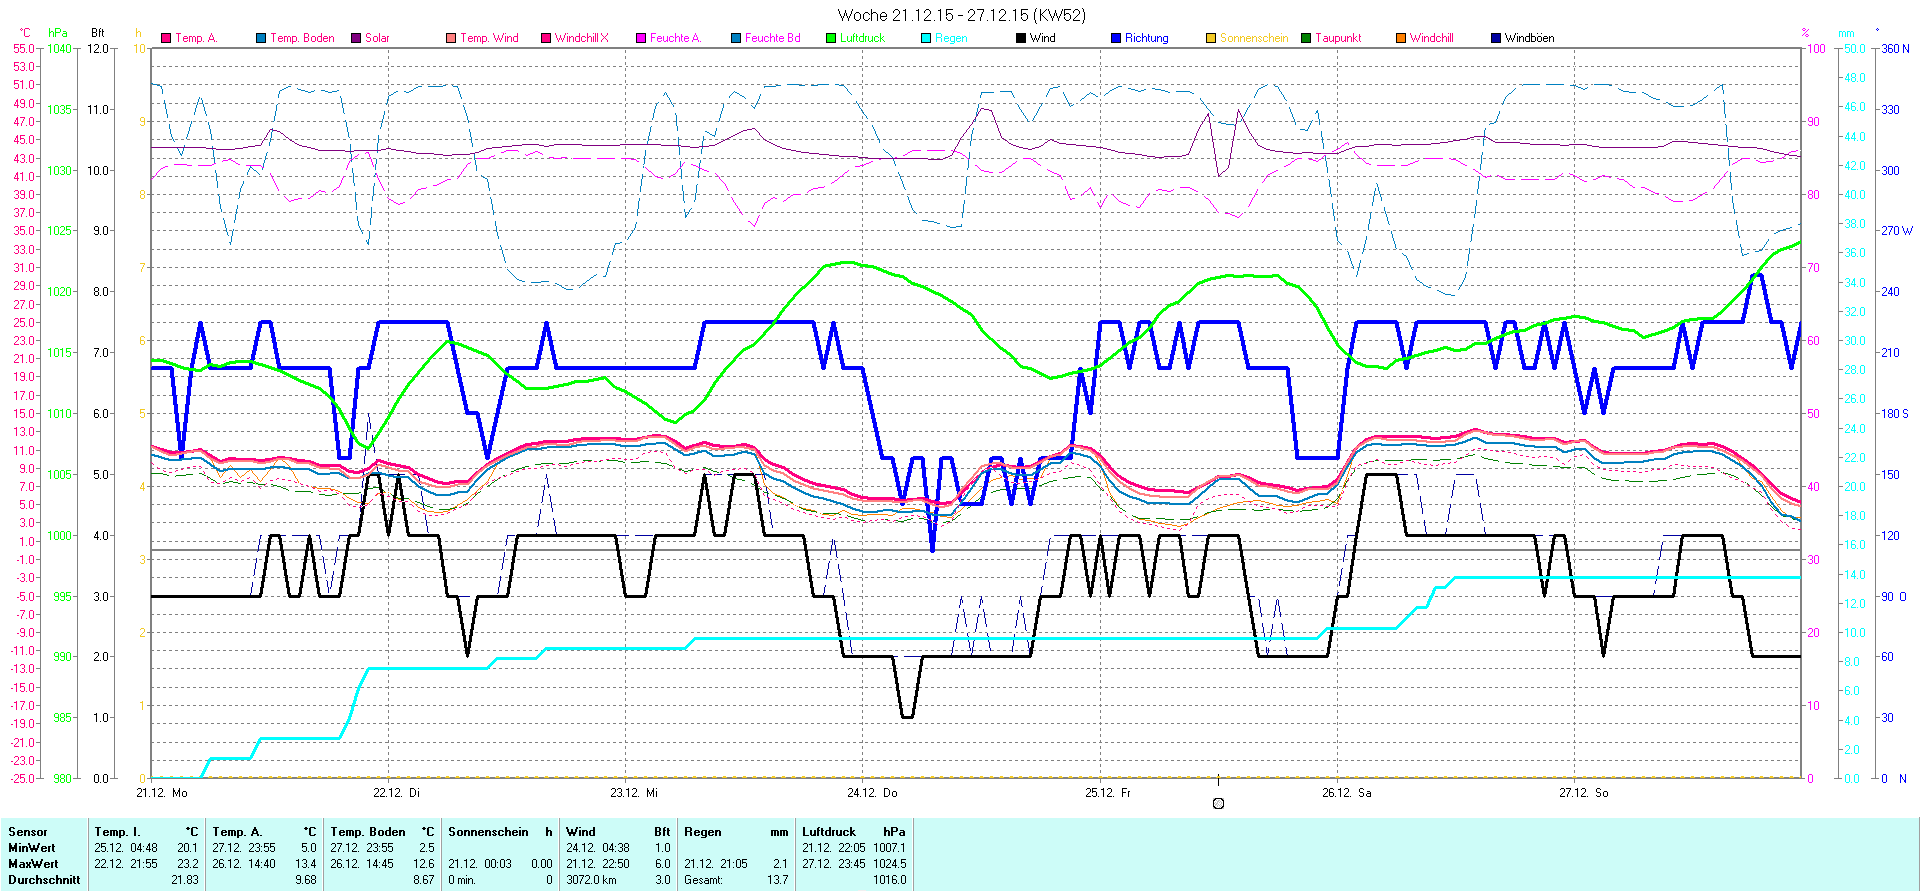Click the pink Temp. A. legend swatch

[x=166, y=38]
